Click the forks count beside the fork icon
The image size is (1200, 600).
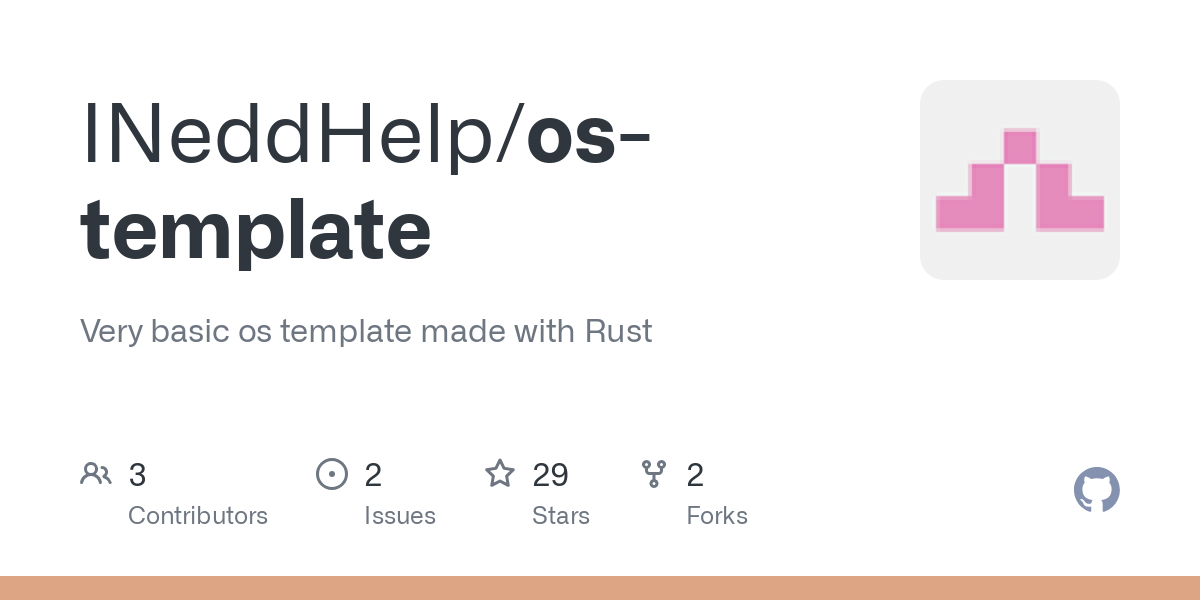695,475
